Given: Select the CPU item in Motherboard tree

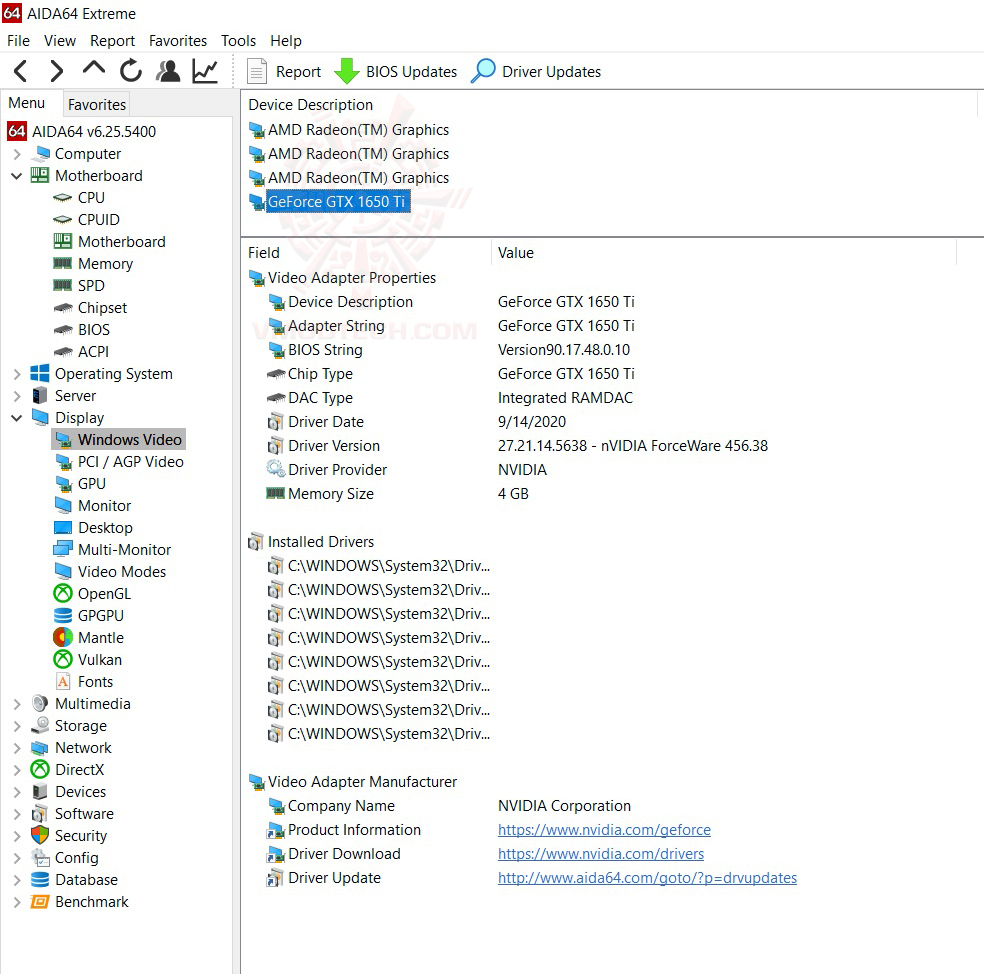Looking at the screenshot, I should pos(91,198).
